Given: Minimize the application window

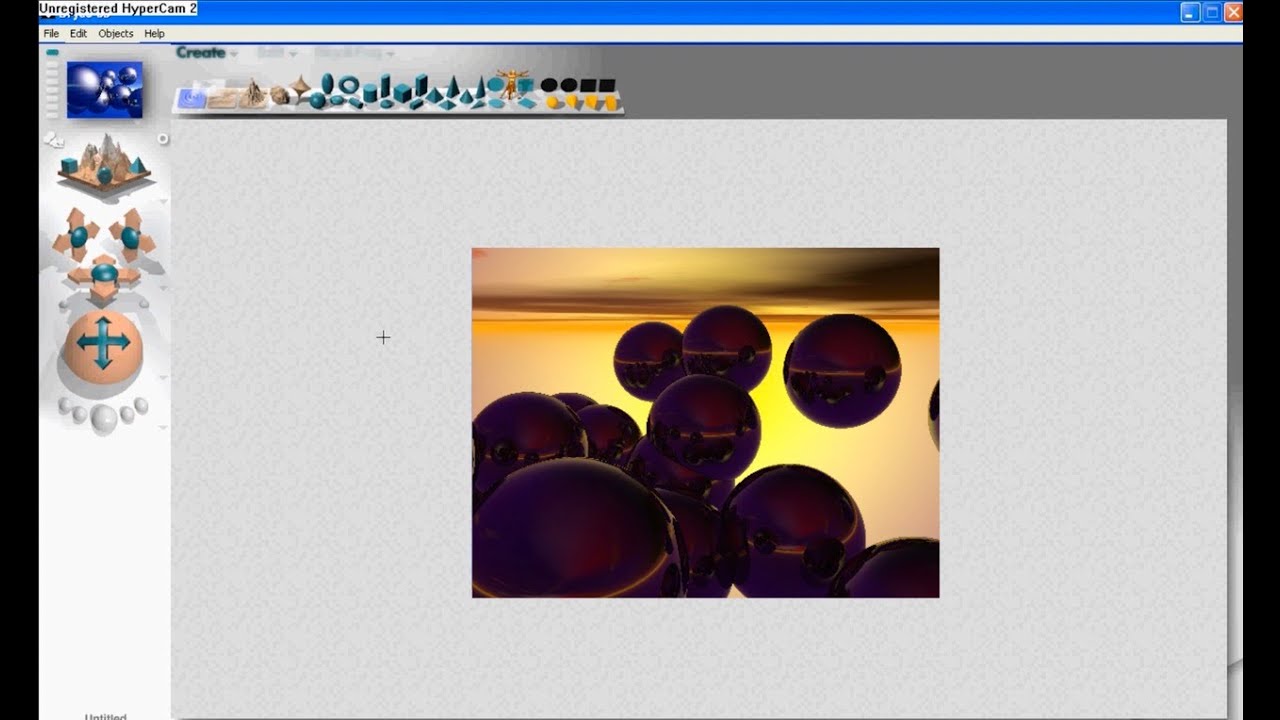Looking at the screenshot, I should [1190, 12].
